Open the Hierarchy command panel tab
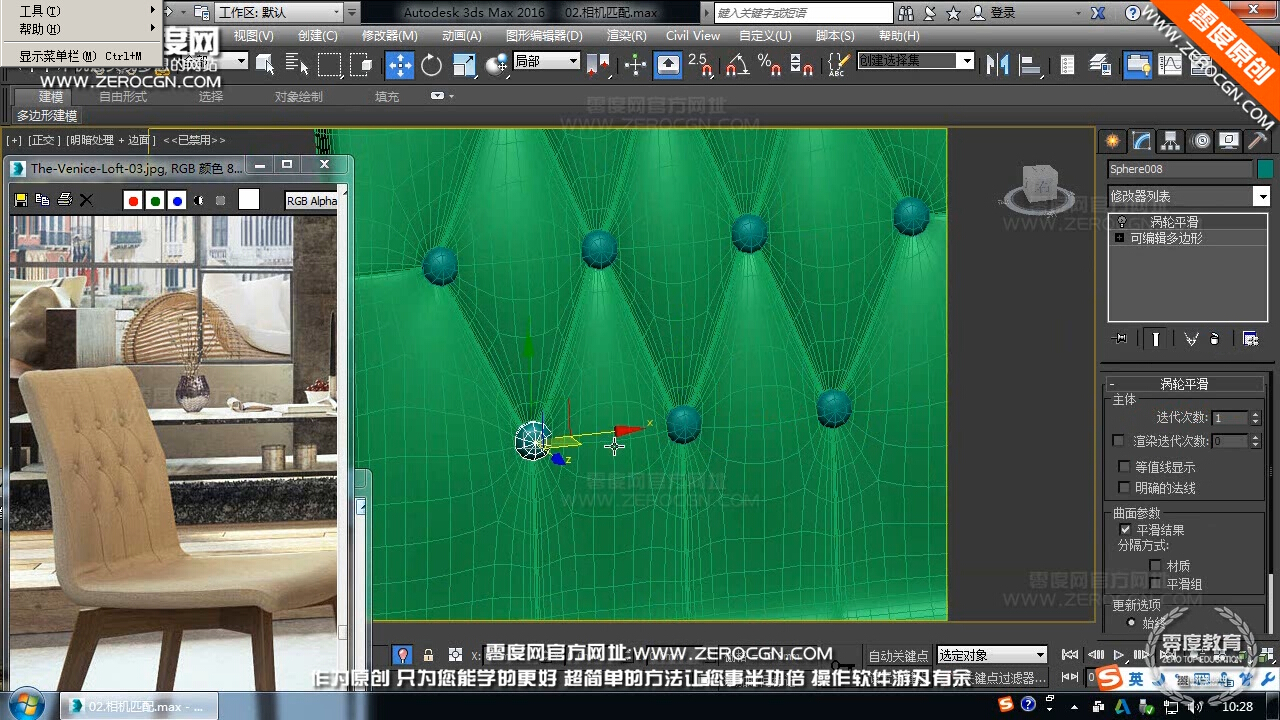 pos(1170,141)
